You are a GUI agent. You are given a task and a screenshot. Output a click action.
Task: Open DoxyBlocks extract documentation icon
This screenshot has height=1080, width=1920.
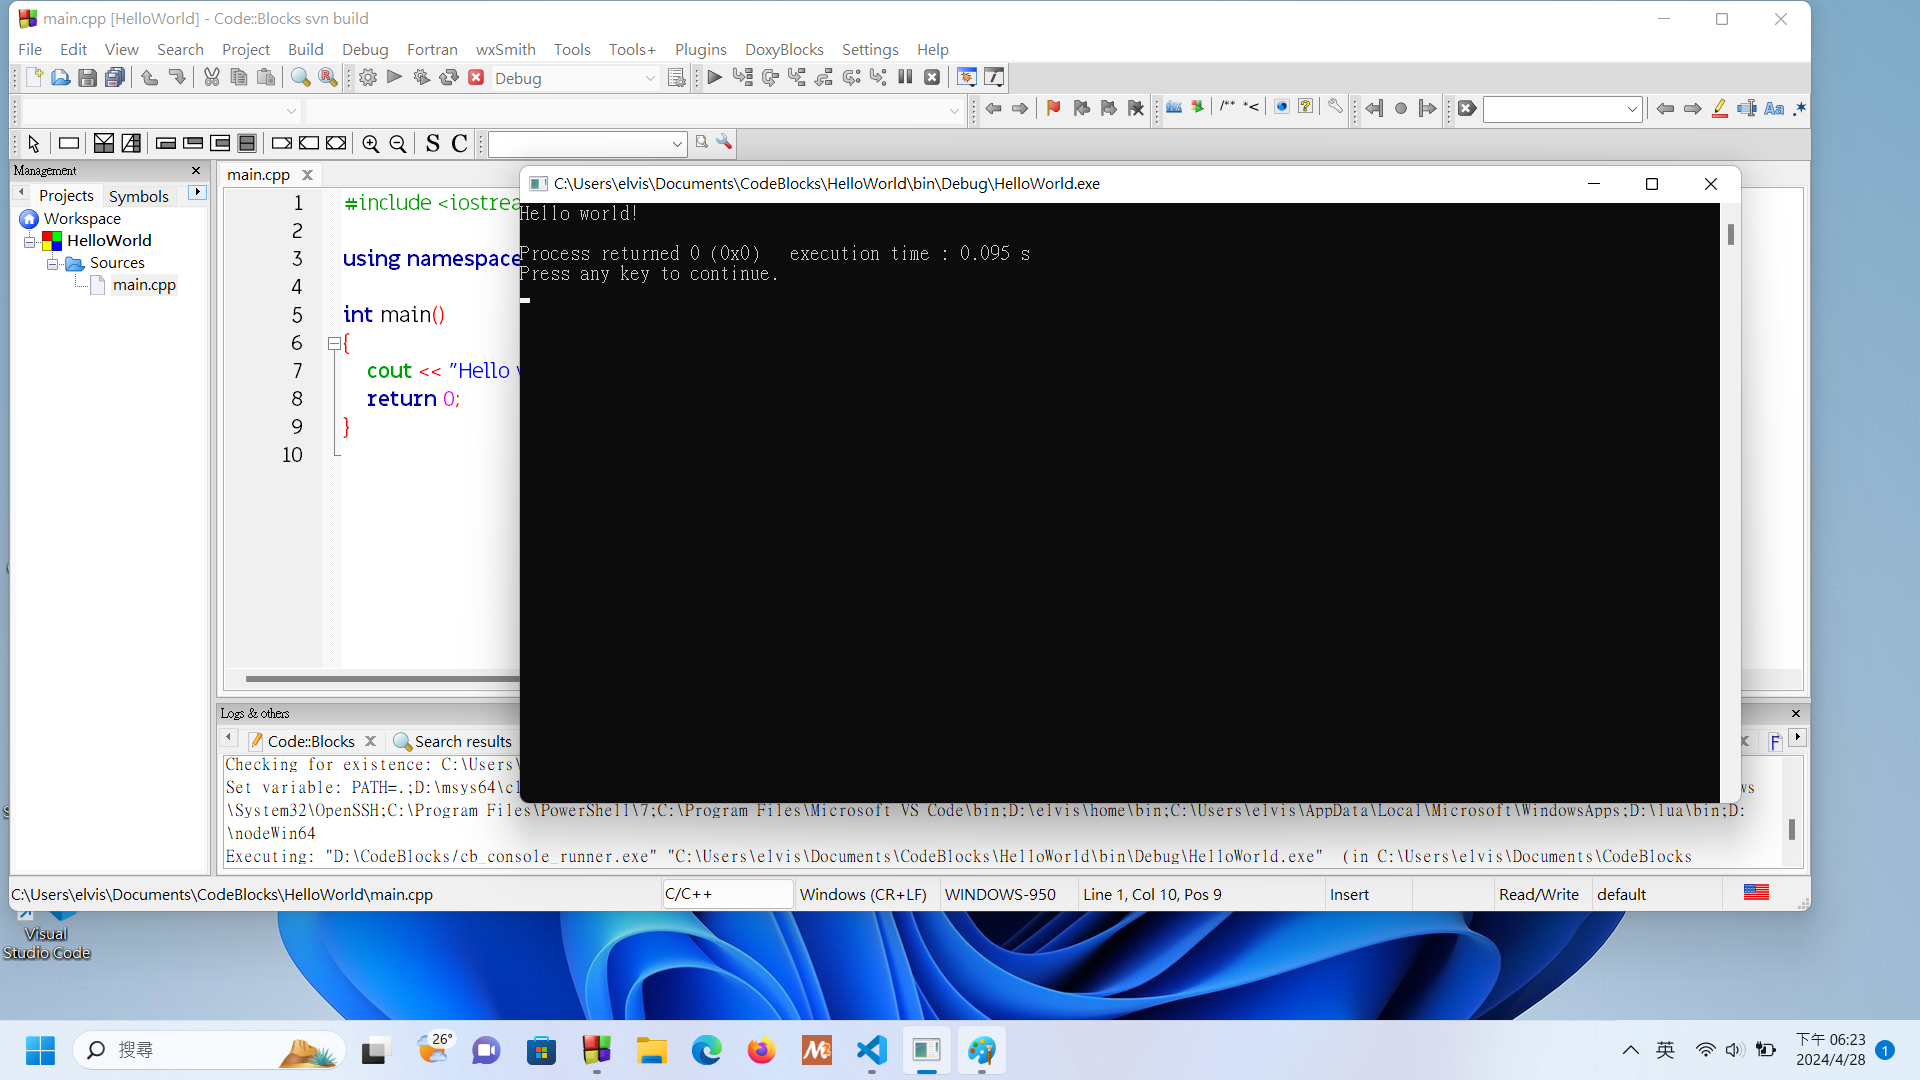click(x=1173, y=108)
